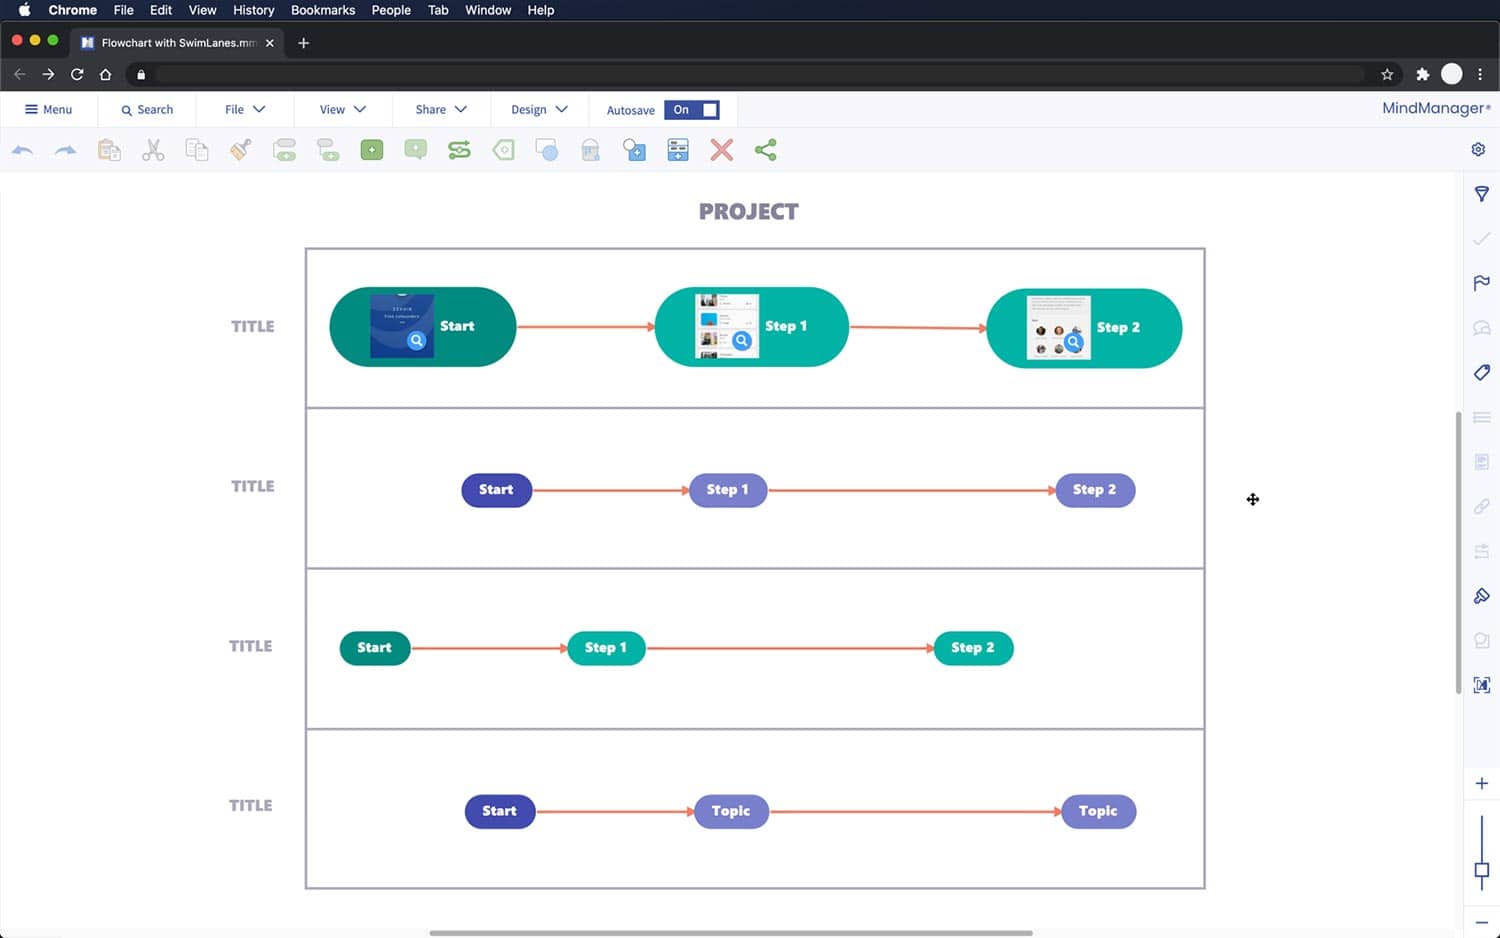This screenshot has width=1500, height=938.
Task: Click the scissors cut icon
Action: pyautogui.click(x=153, y=150)
